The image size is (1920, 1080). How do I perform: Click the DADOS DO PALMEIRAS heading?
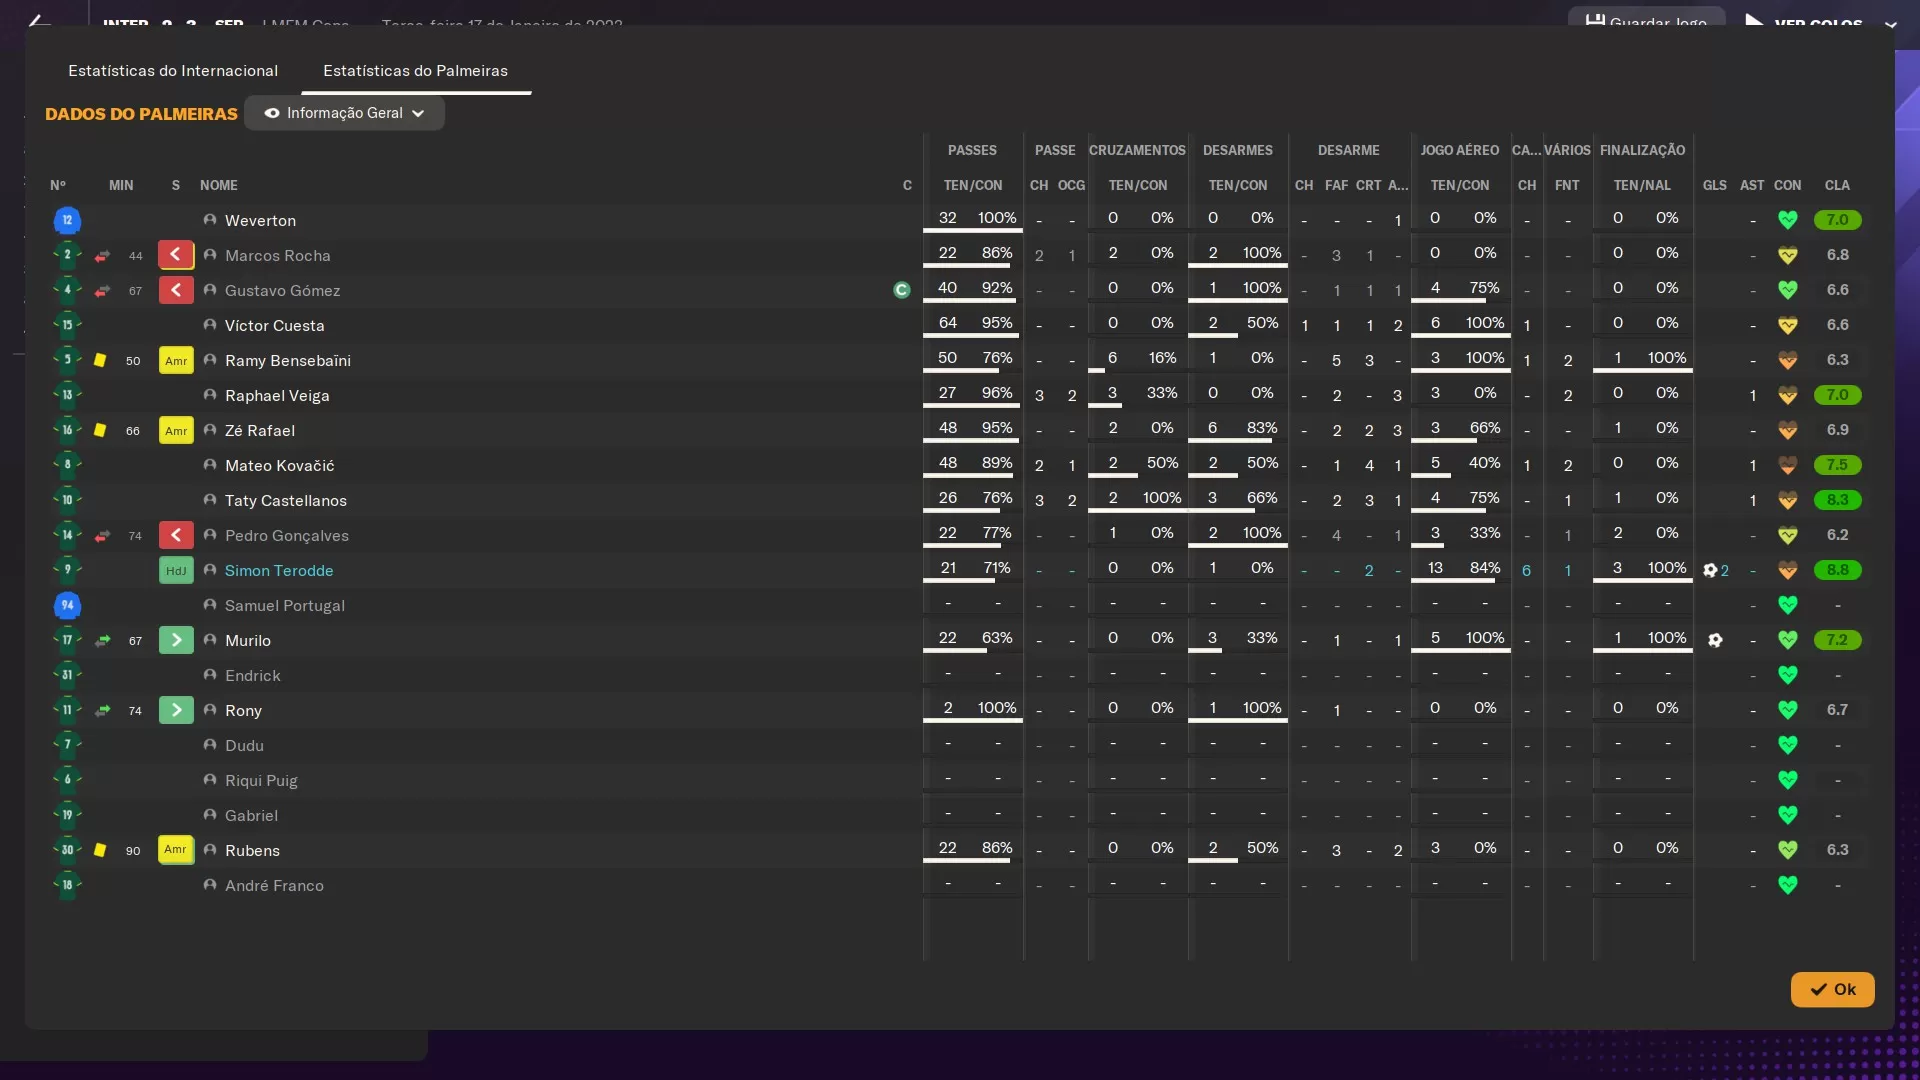[x=141, y=114]
